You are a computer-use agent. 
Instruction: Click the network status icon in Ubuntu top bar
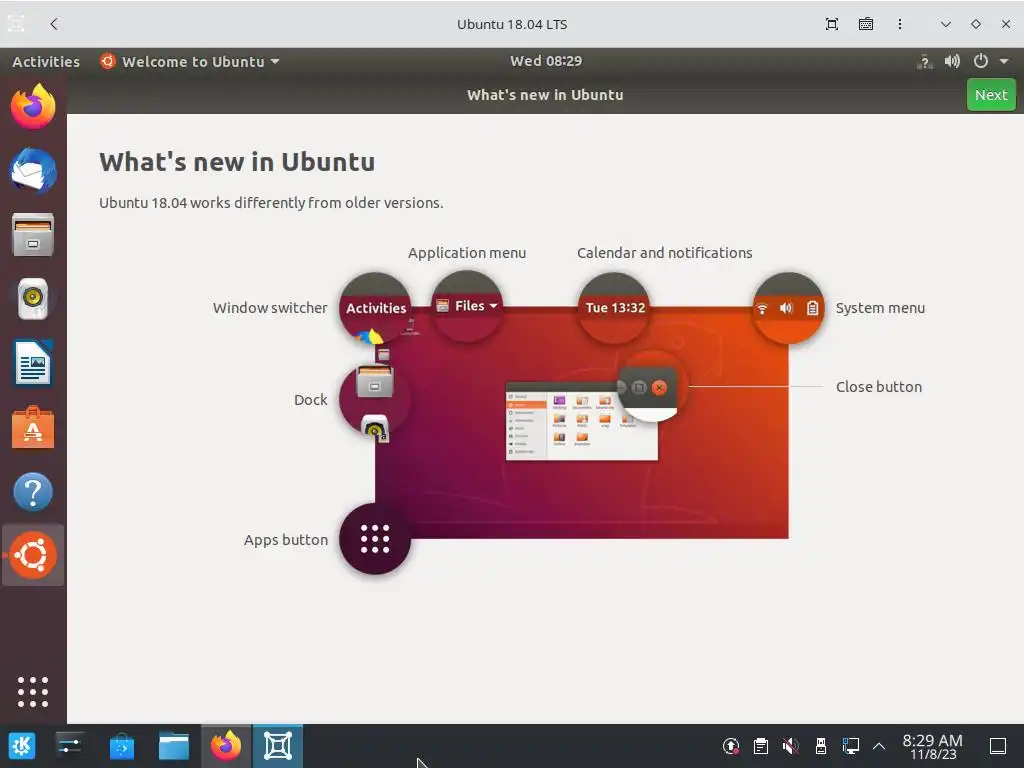924,61
